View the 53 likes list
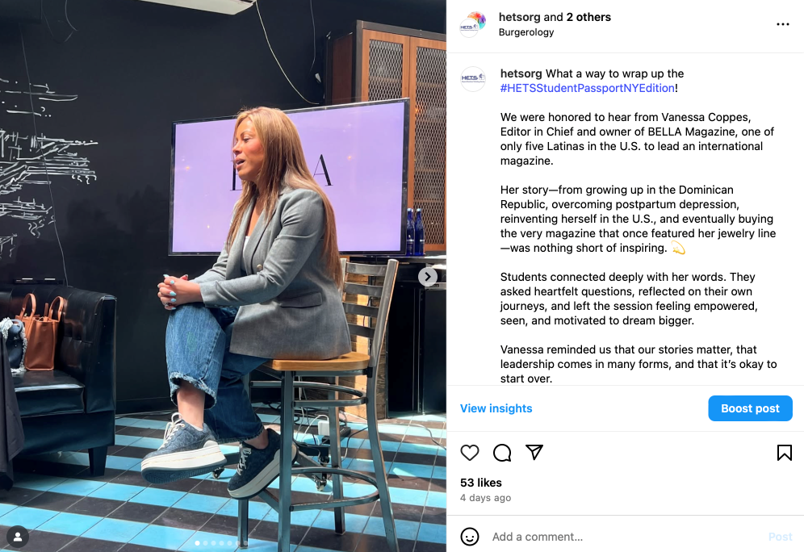The image size is (804, 552). (481, 483)
